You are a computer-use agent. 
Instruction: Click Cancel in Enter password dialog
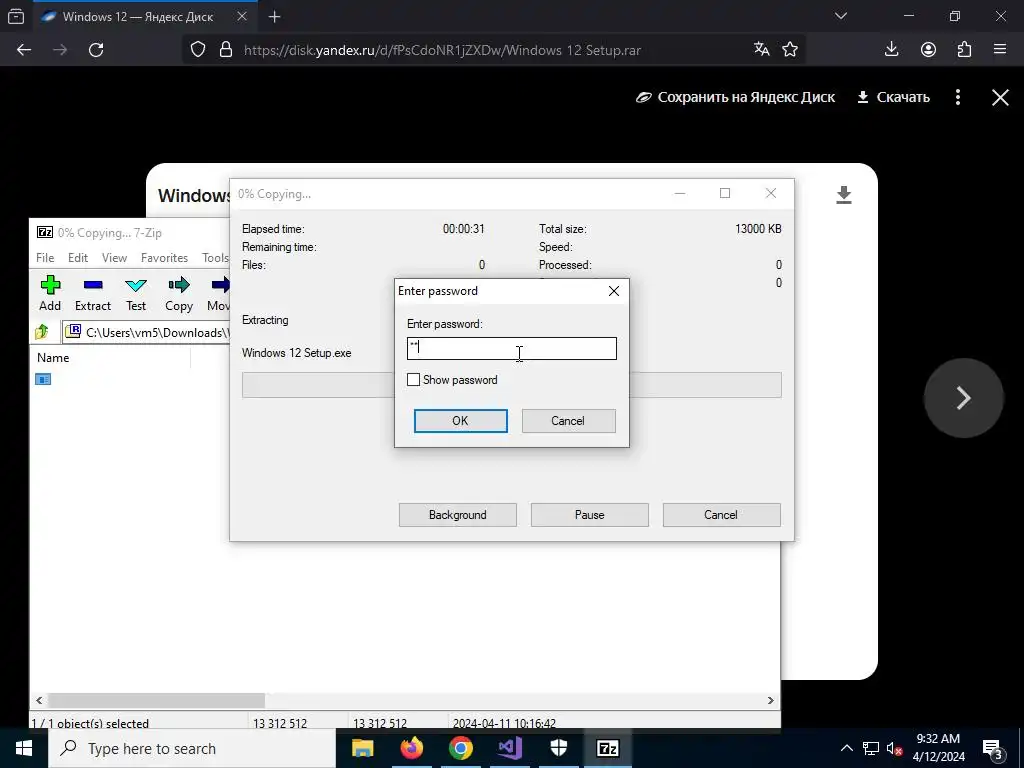[x=568, y=421]
